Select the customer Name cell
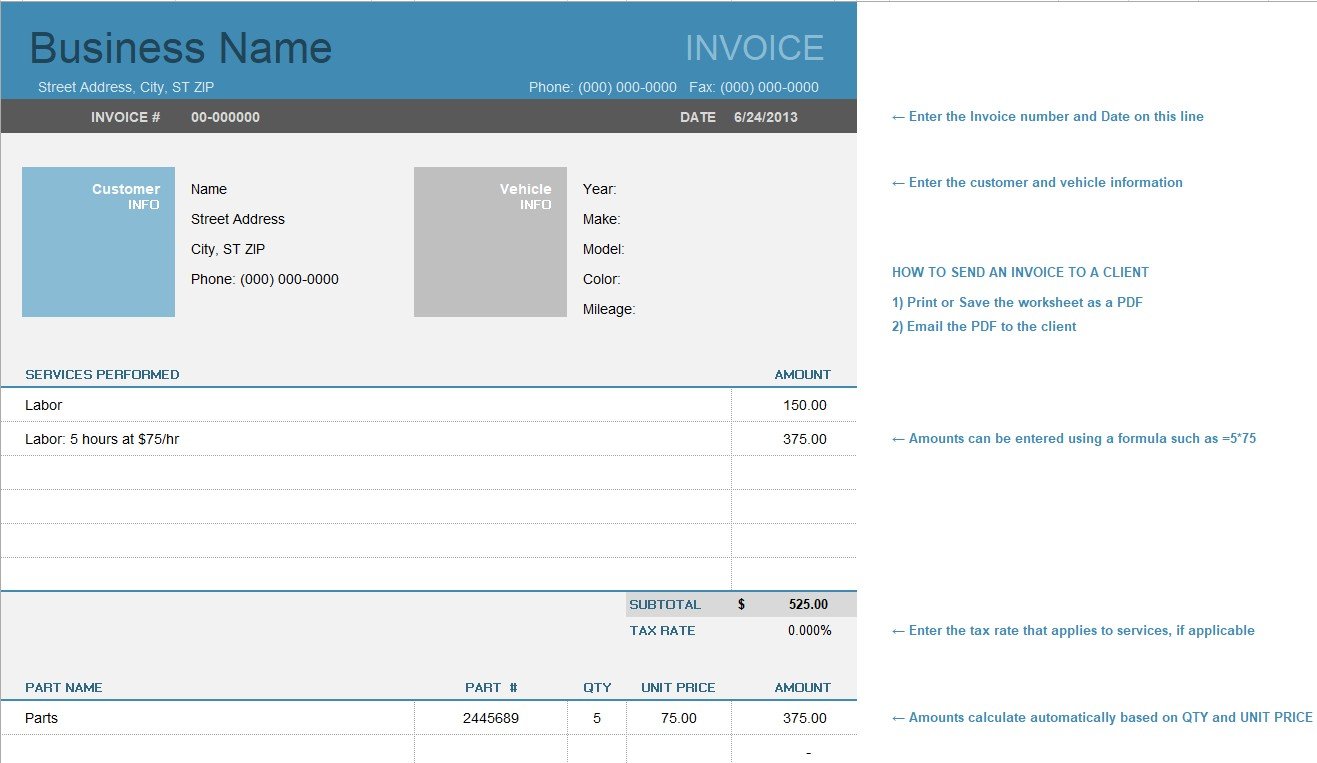 (x=209, y=189)
